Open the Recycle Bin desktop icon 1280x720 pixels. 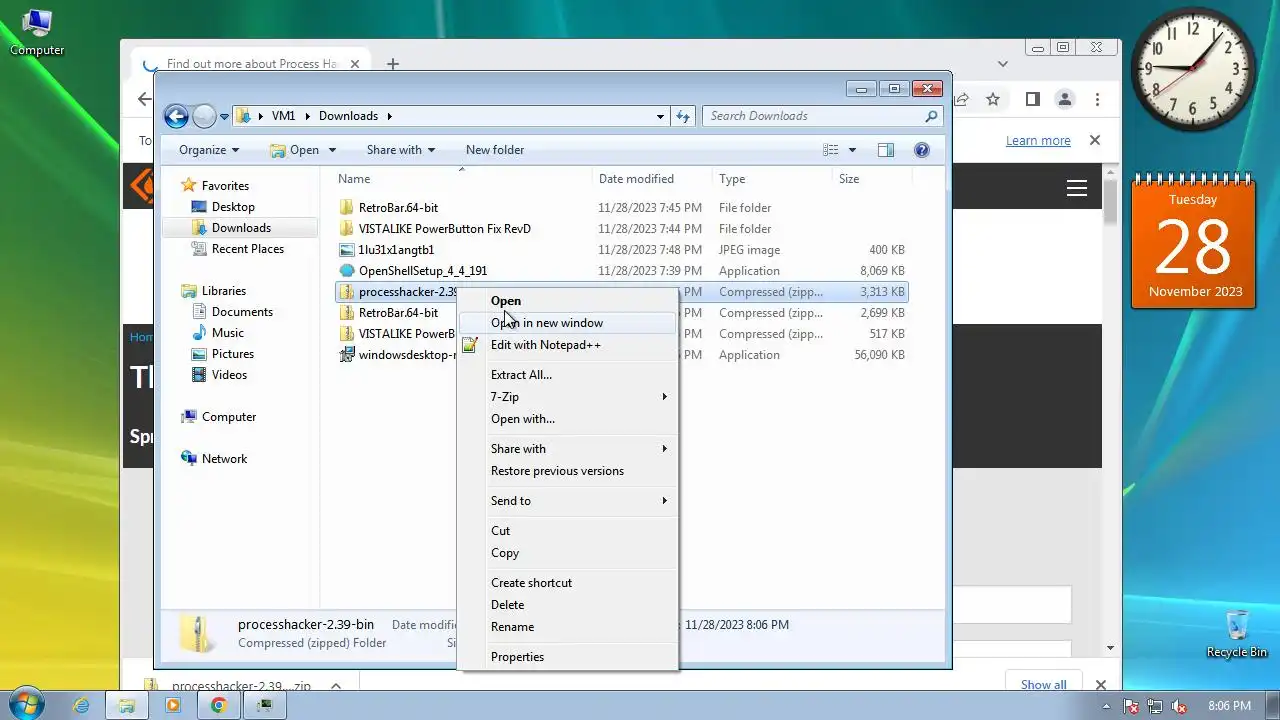(1237, 634)
